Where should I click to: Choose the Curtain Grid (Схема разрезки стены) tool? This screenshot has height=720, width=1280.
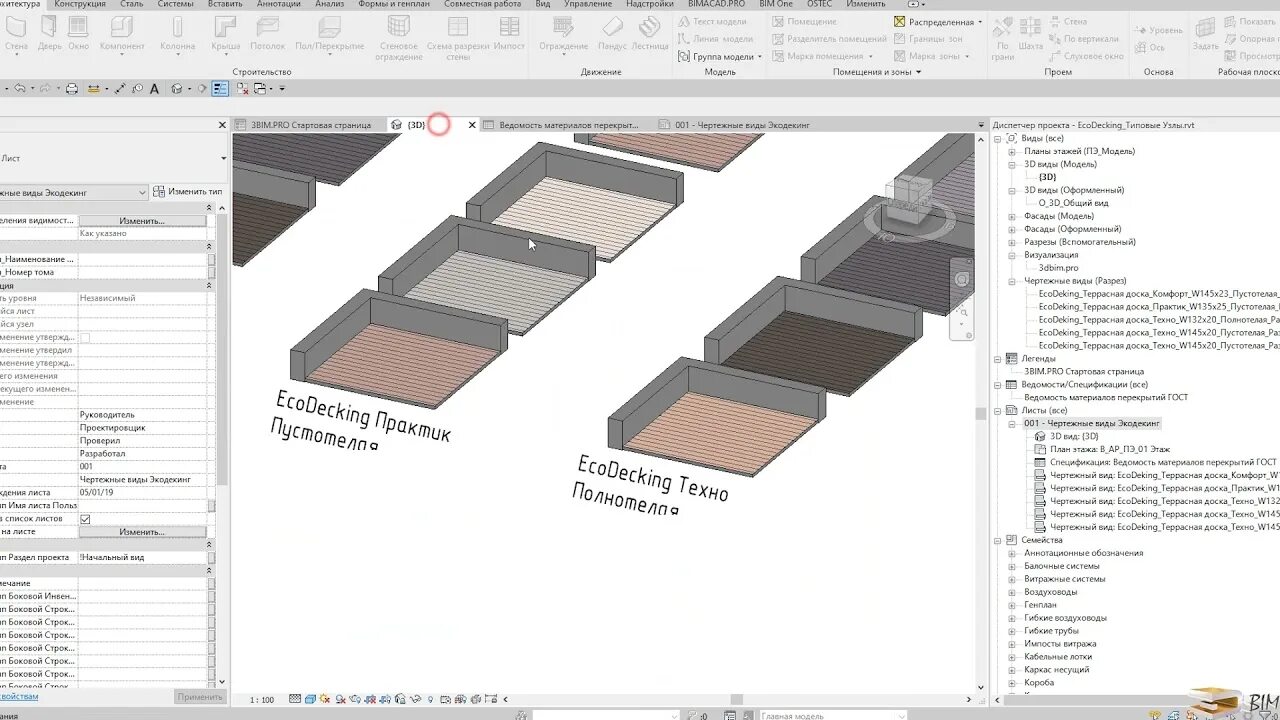click(458, 38)
